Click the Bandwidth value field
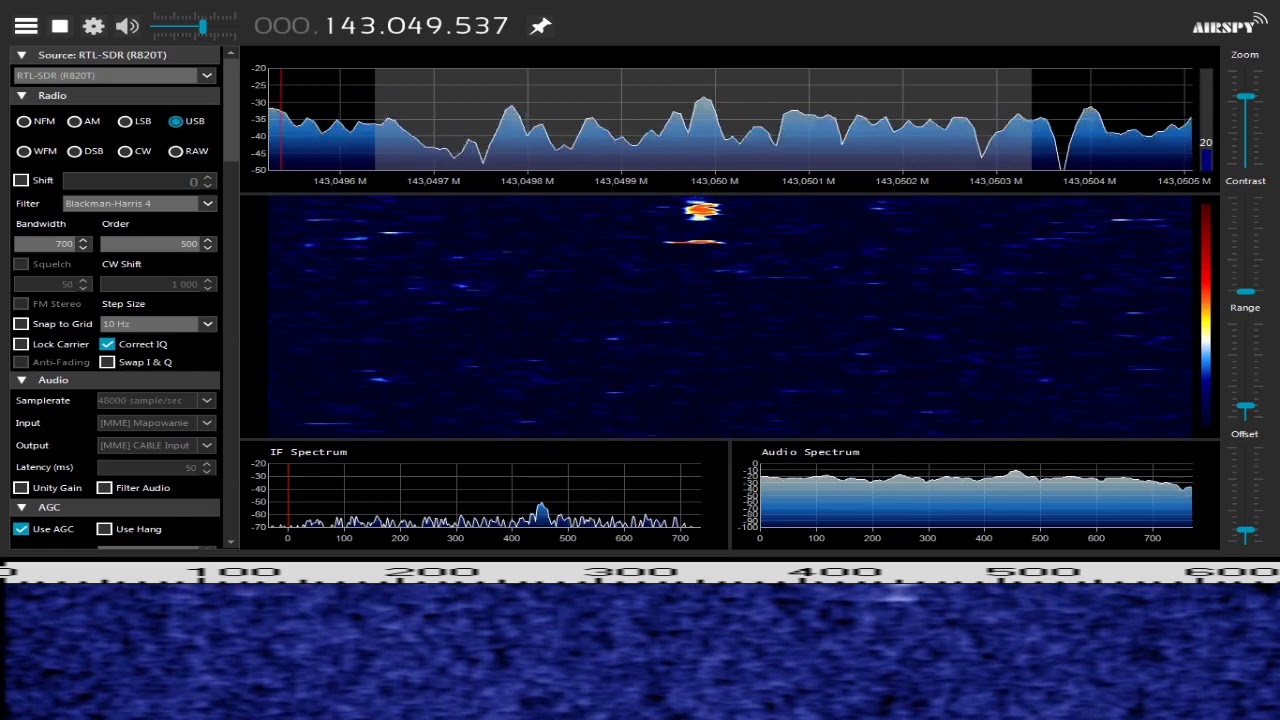 coord(45,244)
